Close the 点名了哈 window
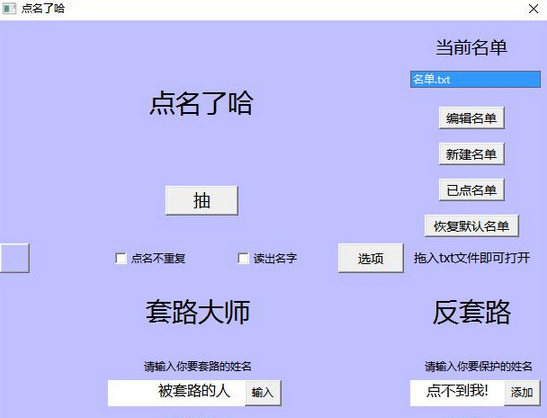Screen dimensions: 547x418 click(533, 9)
